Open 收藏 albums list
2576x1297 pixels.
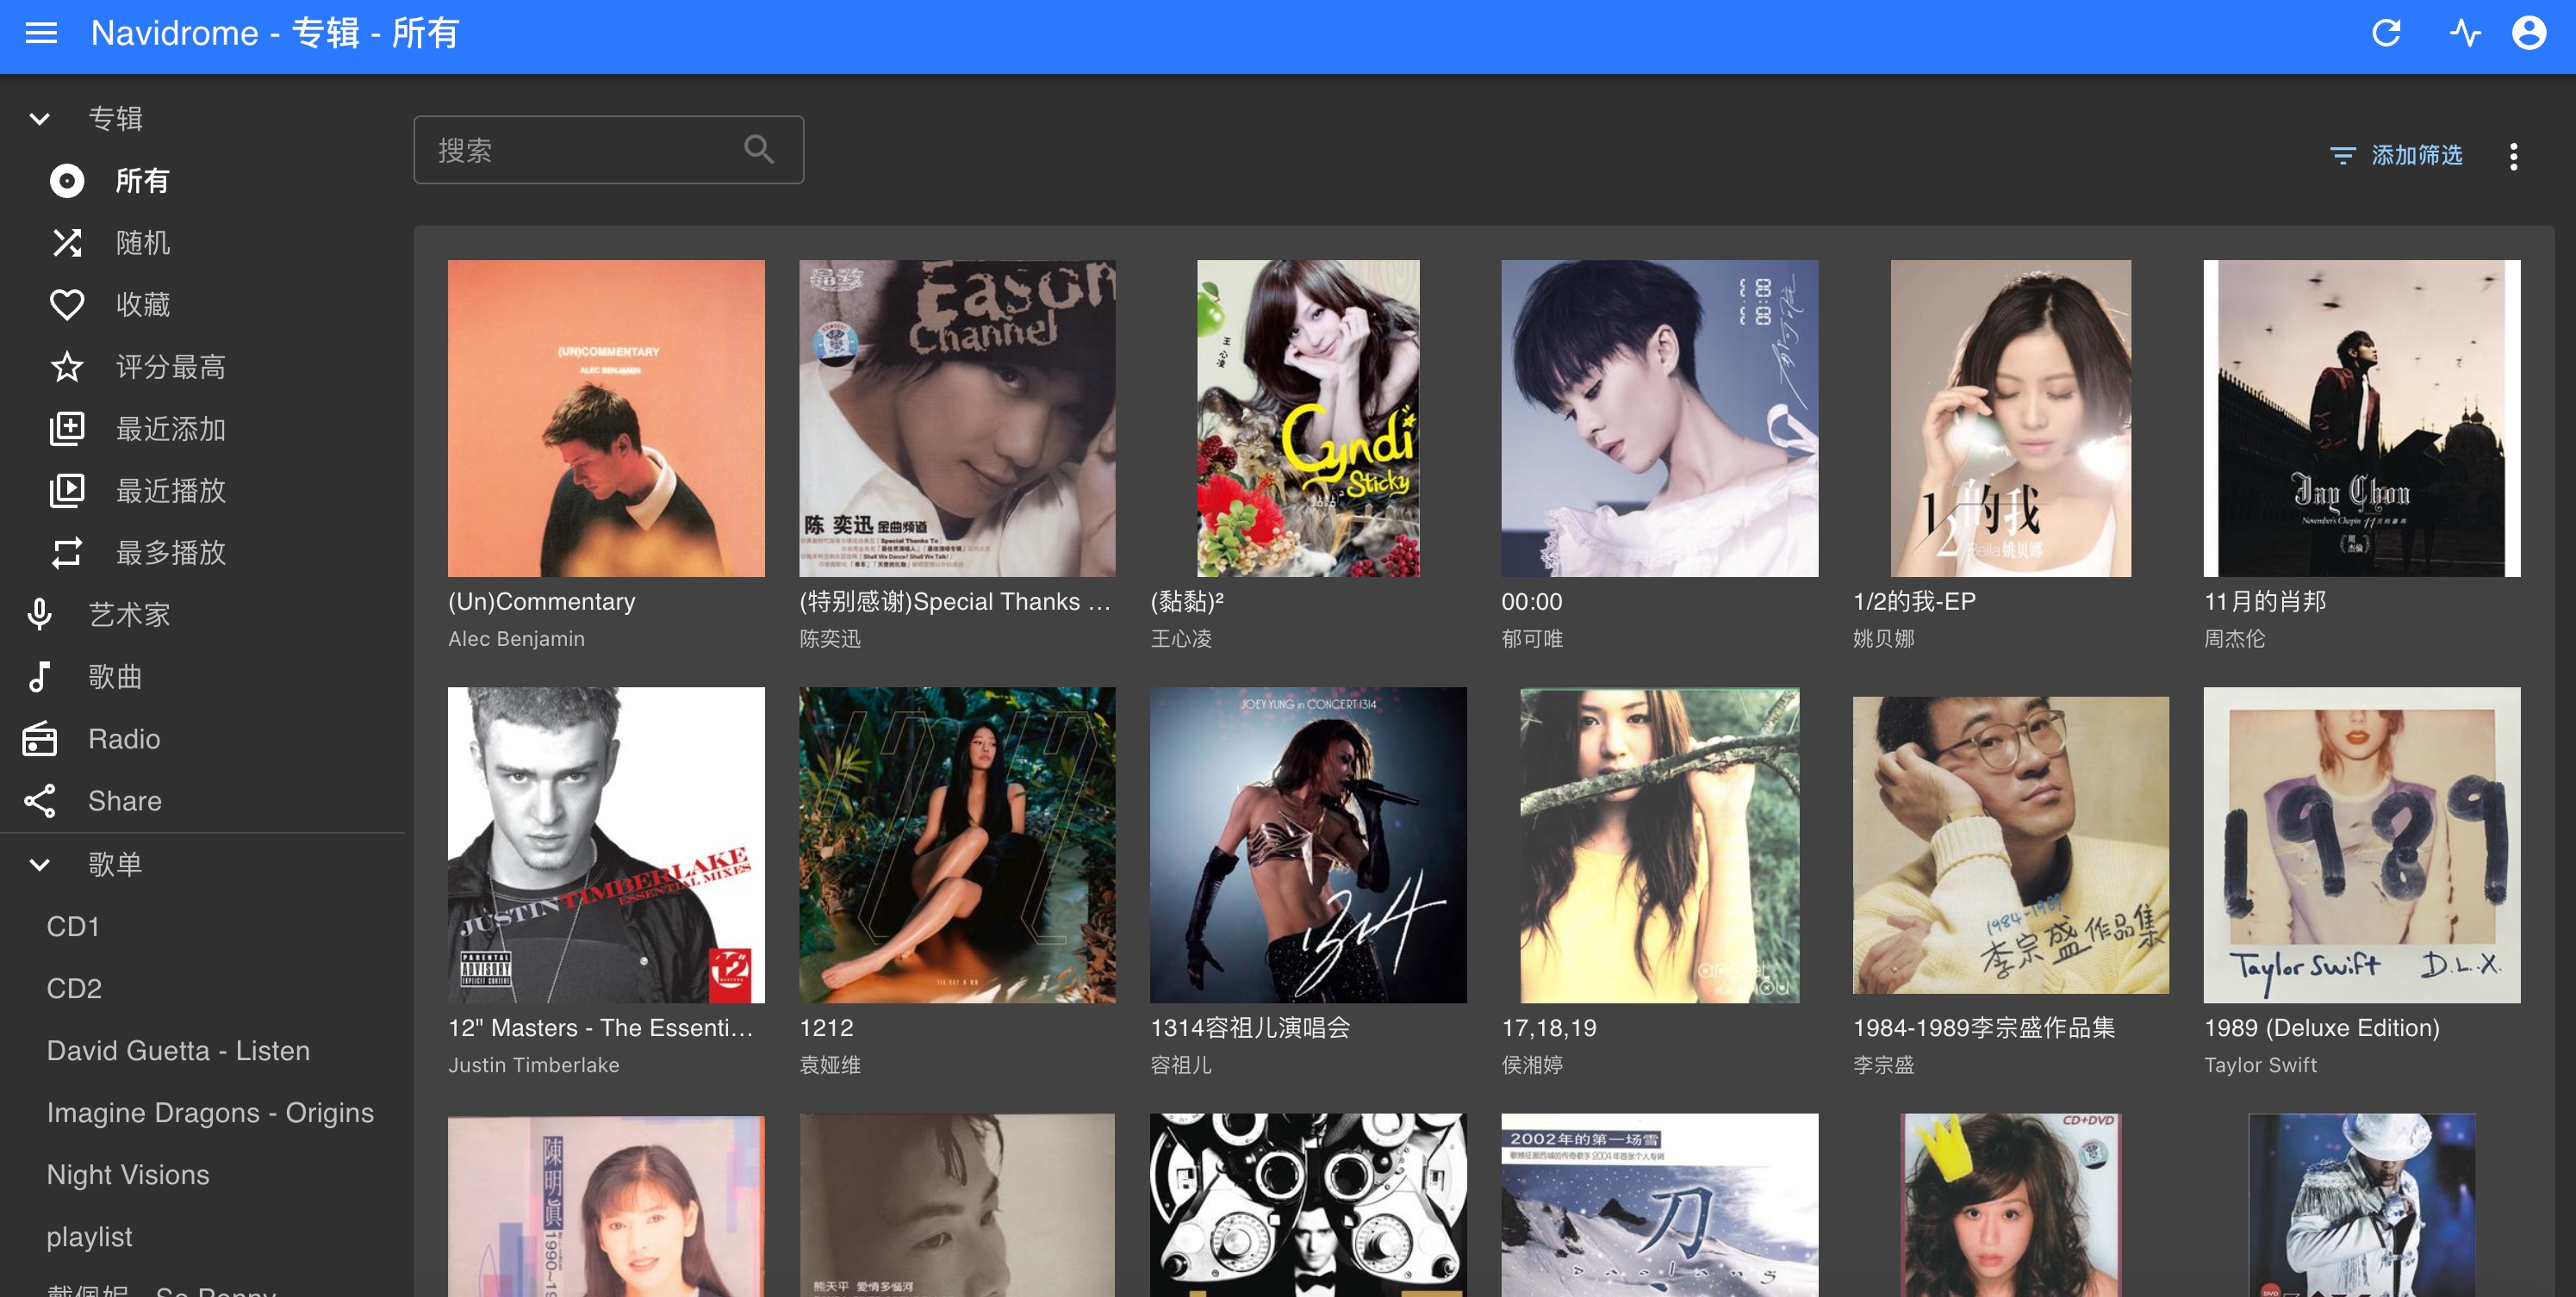tap(143, 305)
